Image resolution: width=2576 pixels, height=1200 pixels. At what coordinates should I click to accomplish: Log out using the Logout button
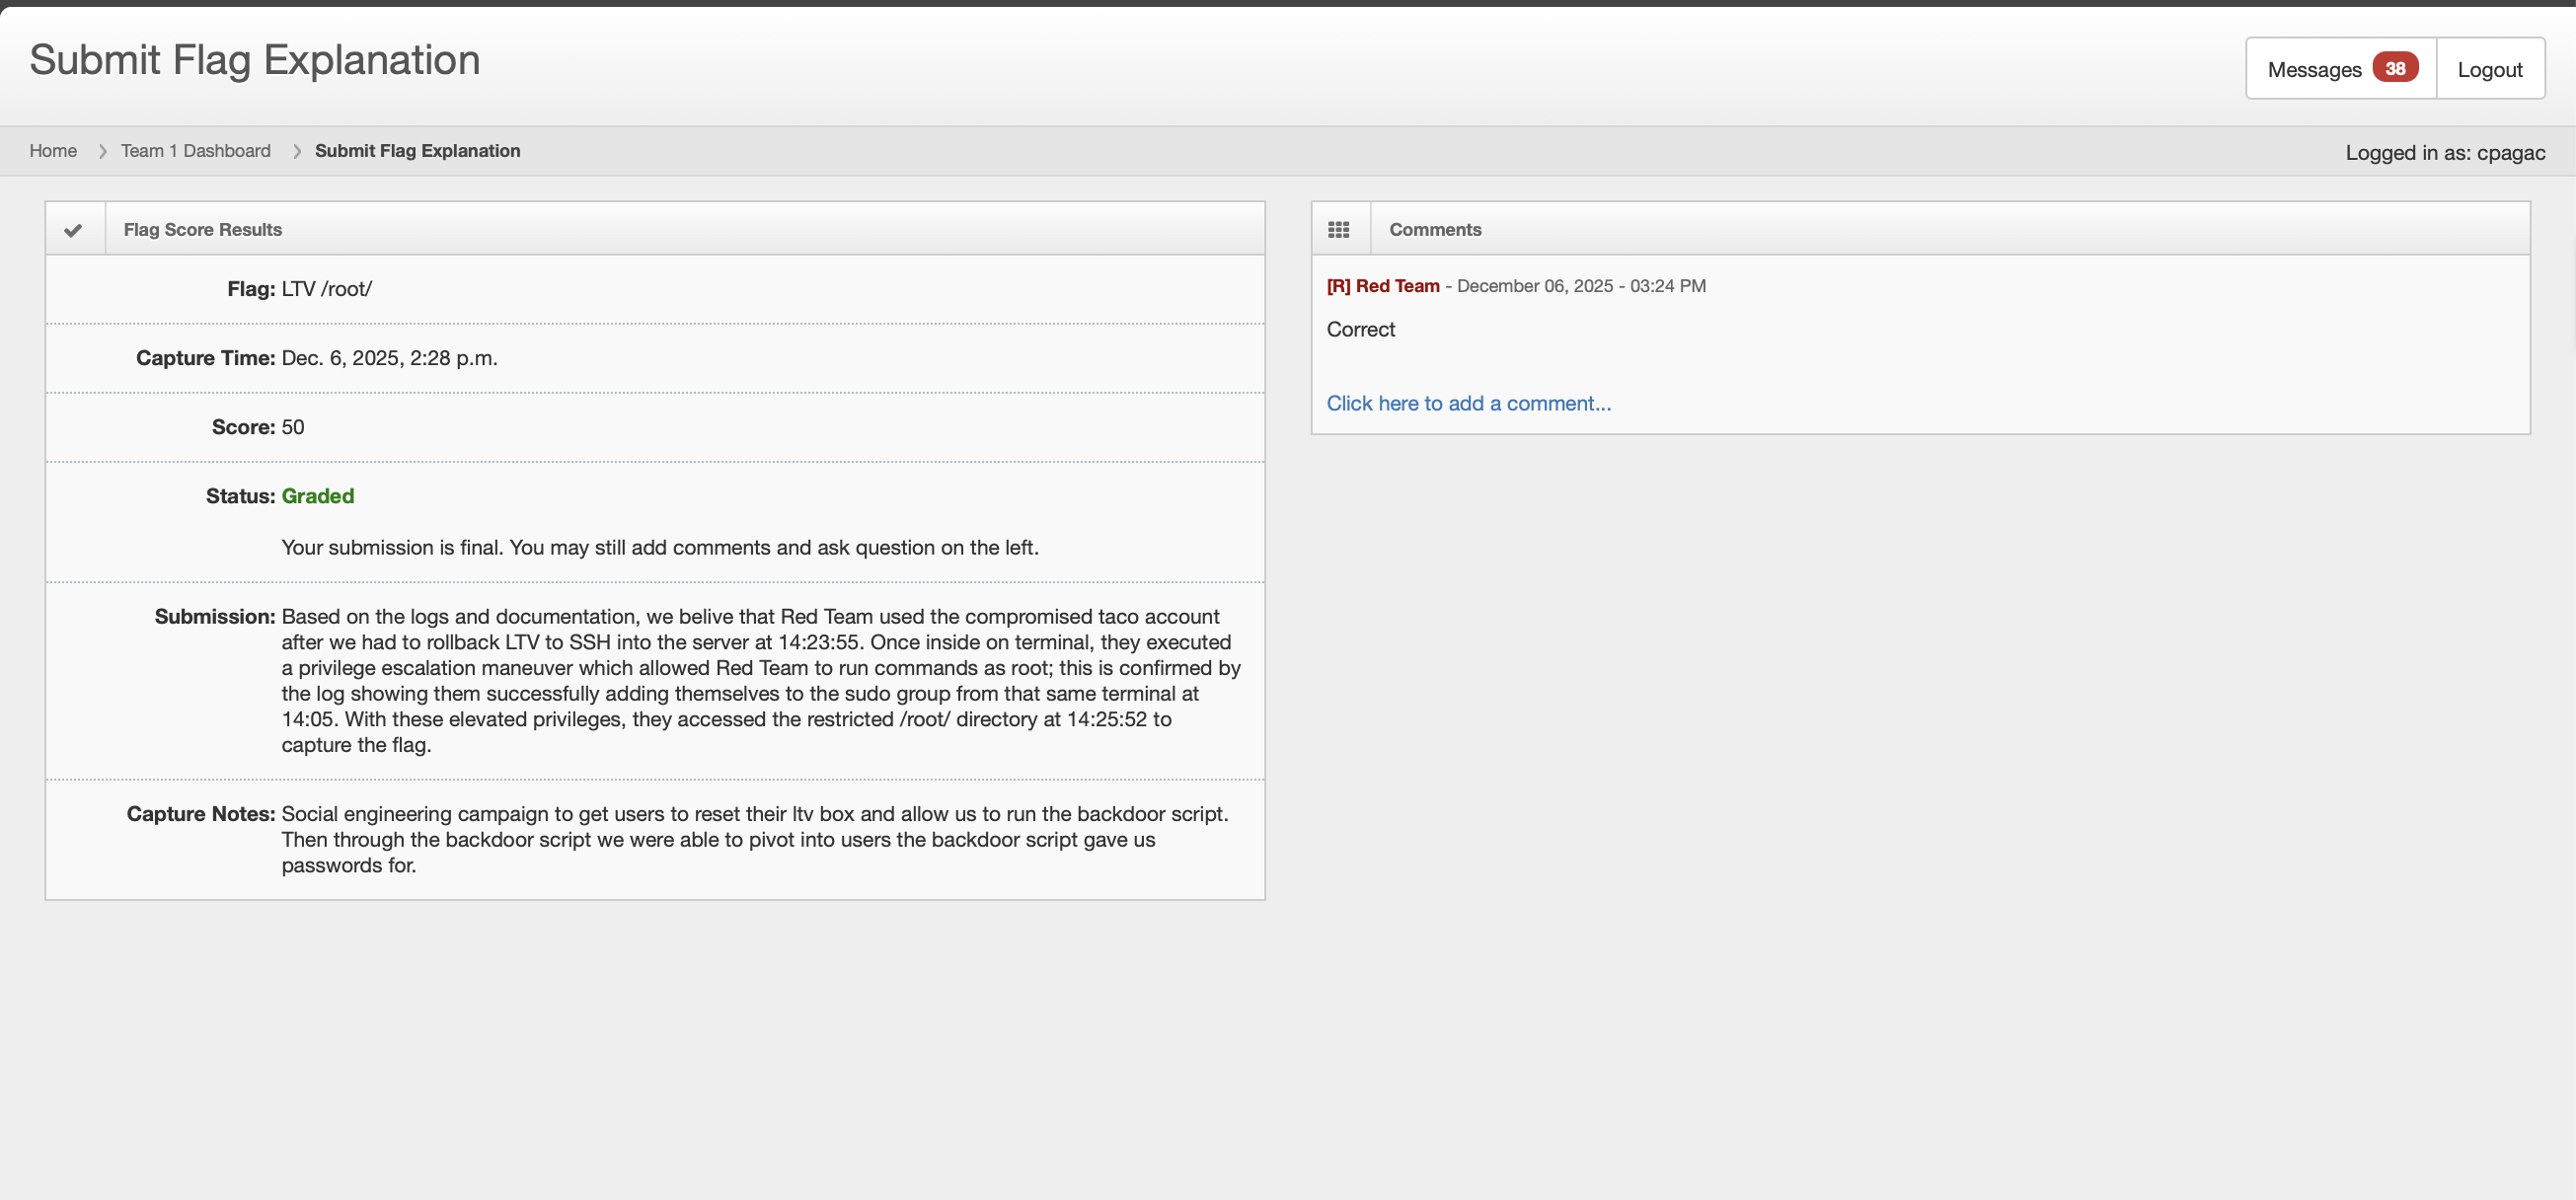tap(2489, 69)
